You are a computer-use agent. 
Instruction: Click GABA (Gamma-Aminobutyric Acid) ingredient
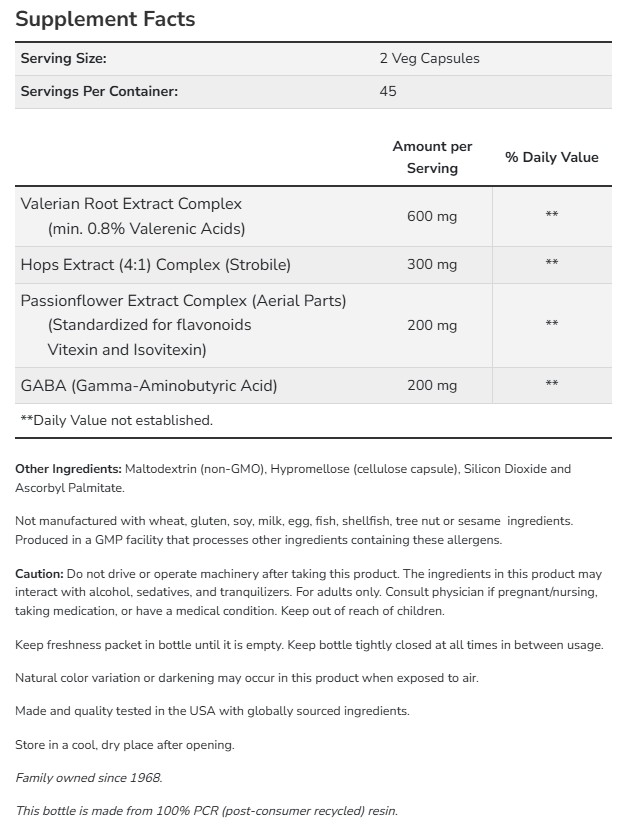149,385
